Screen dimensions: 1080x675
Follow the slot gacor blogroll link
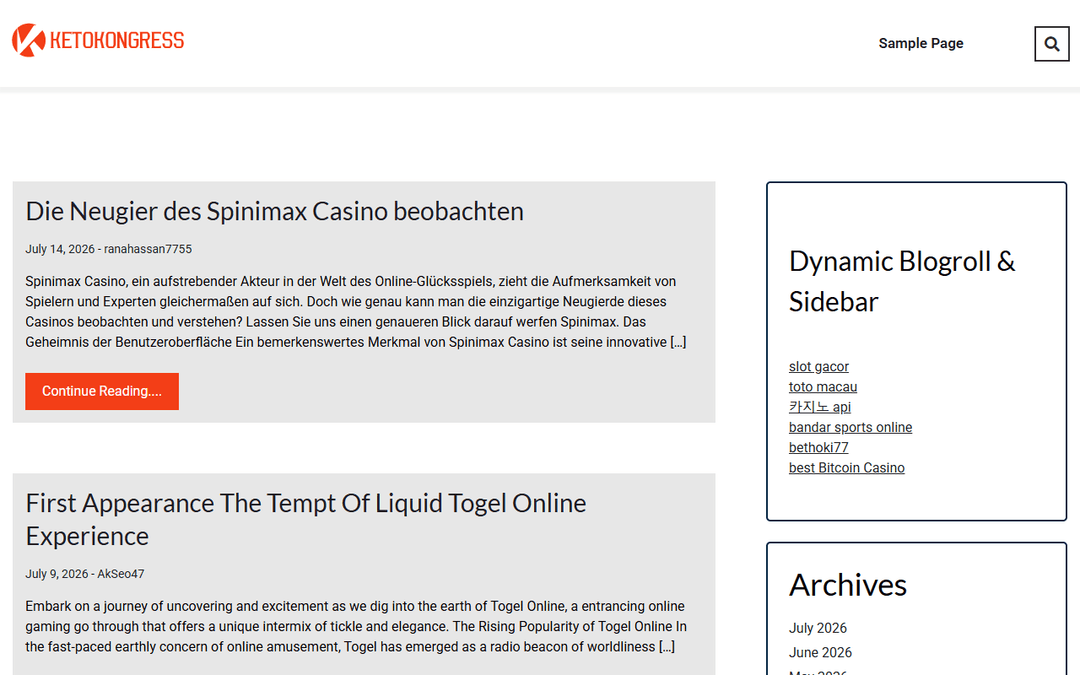818,366
